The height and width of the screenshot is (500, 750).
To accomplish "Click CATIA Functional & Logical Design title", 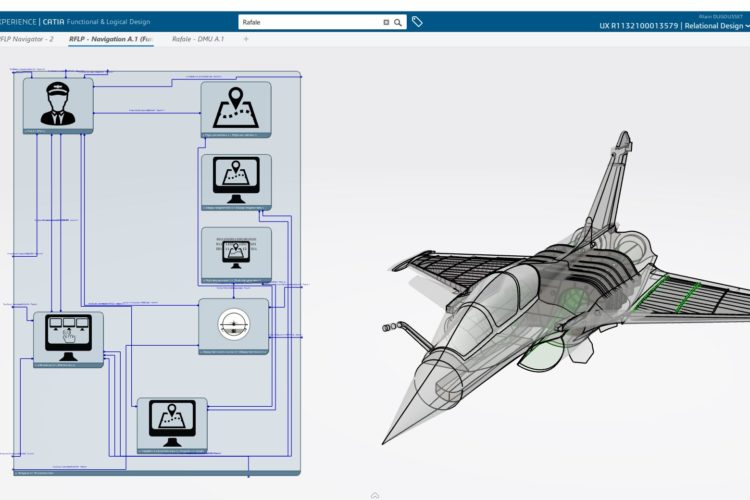I will pos(96,22).
